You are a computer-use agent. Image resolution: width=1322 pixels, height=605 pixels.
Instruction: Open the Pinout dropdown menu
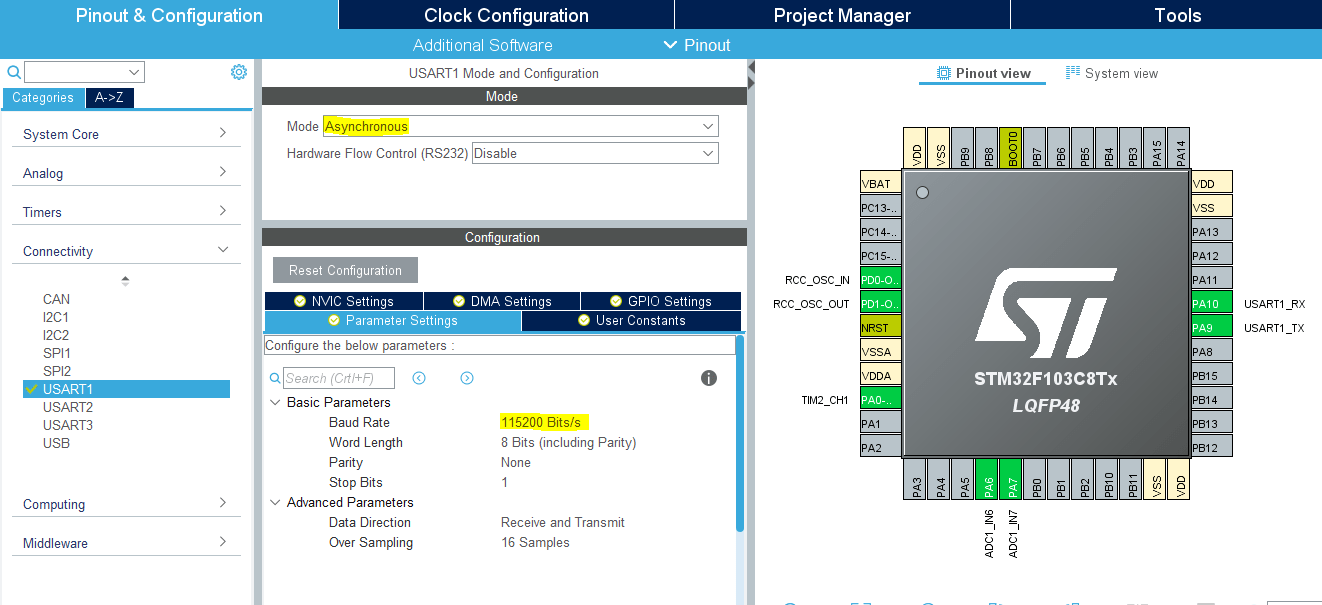coord(697,45)
